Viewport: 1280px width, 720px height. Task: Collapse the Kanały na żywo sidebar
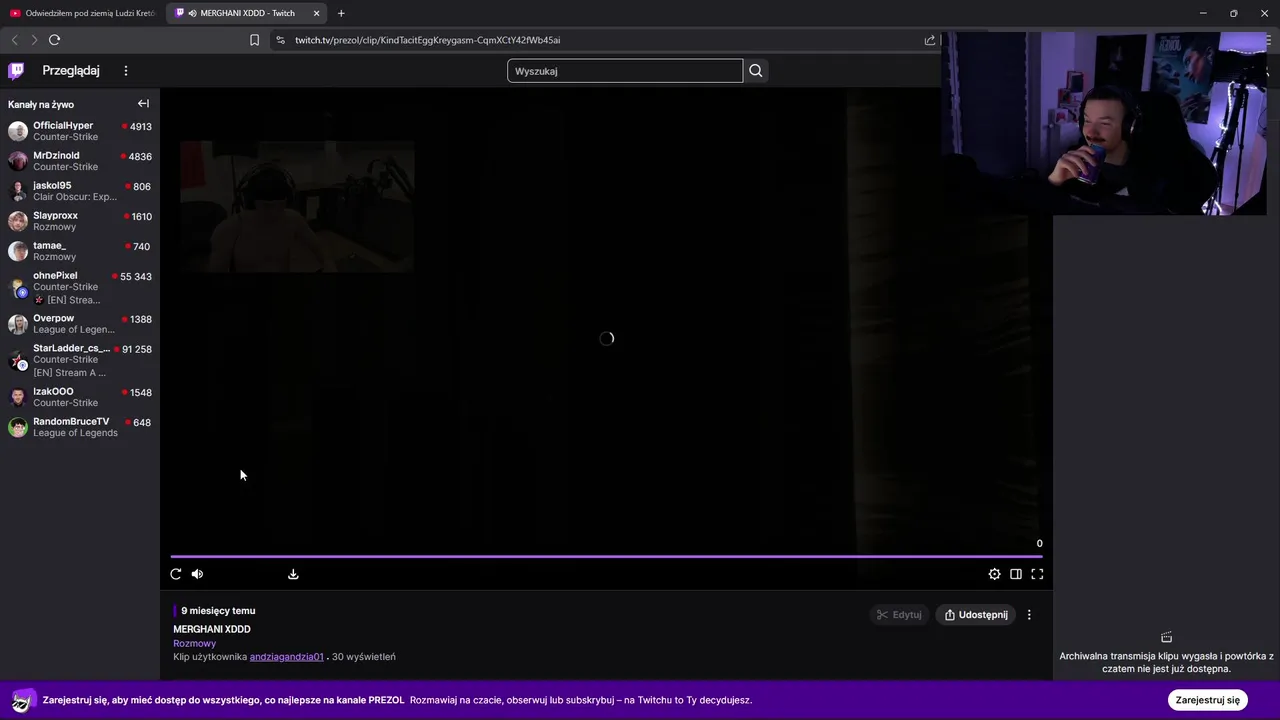(x=143, y=104)
